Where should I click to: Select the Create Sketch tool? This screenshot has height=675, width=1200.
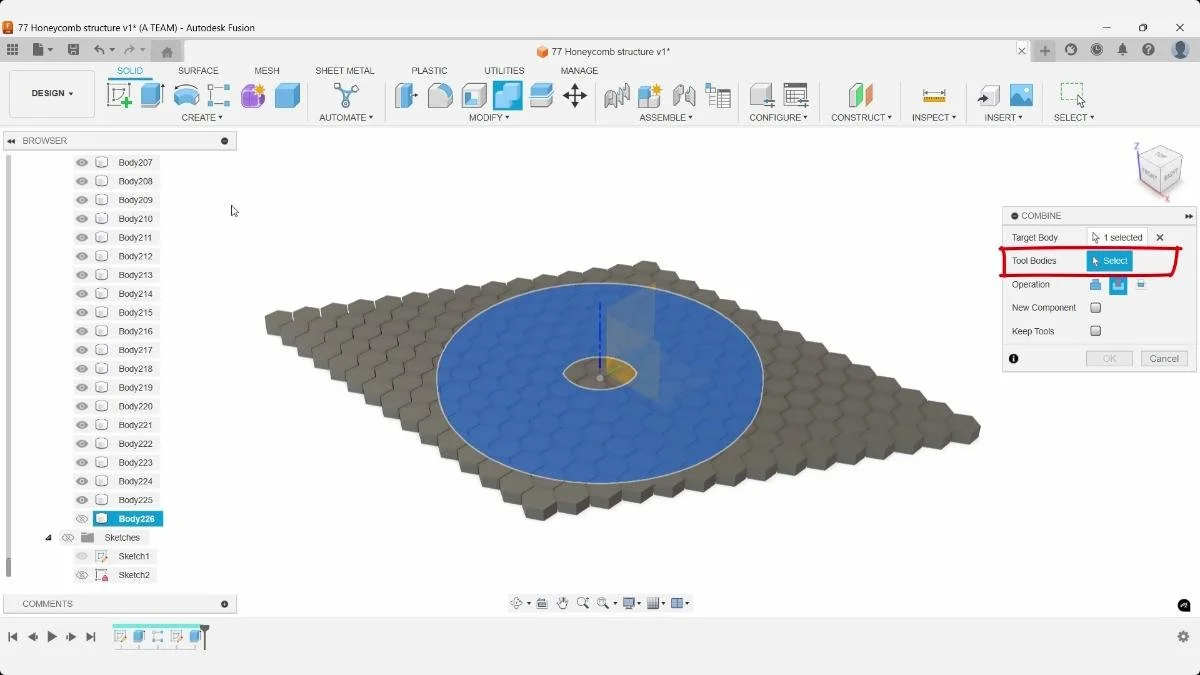click(x=119, y=95)
